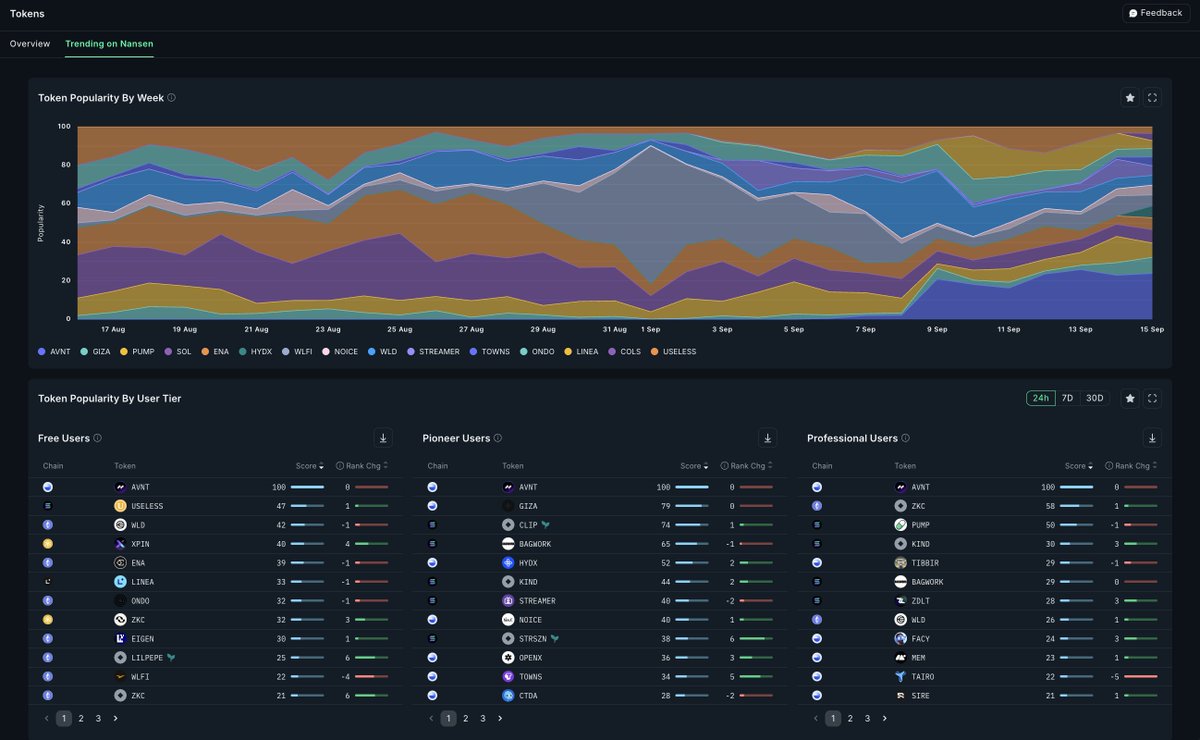1200x740 pixels.
Task: Open the info tooltip beside Token Popularity By Week
Action: pyautogui.click(x=170, y=97)
